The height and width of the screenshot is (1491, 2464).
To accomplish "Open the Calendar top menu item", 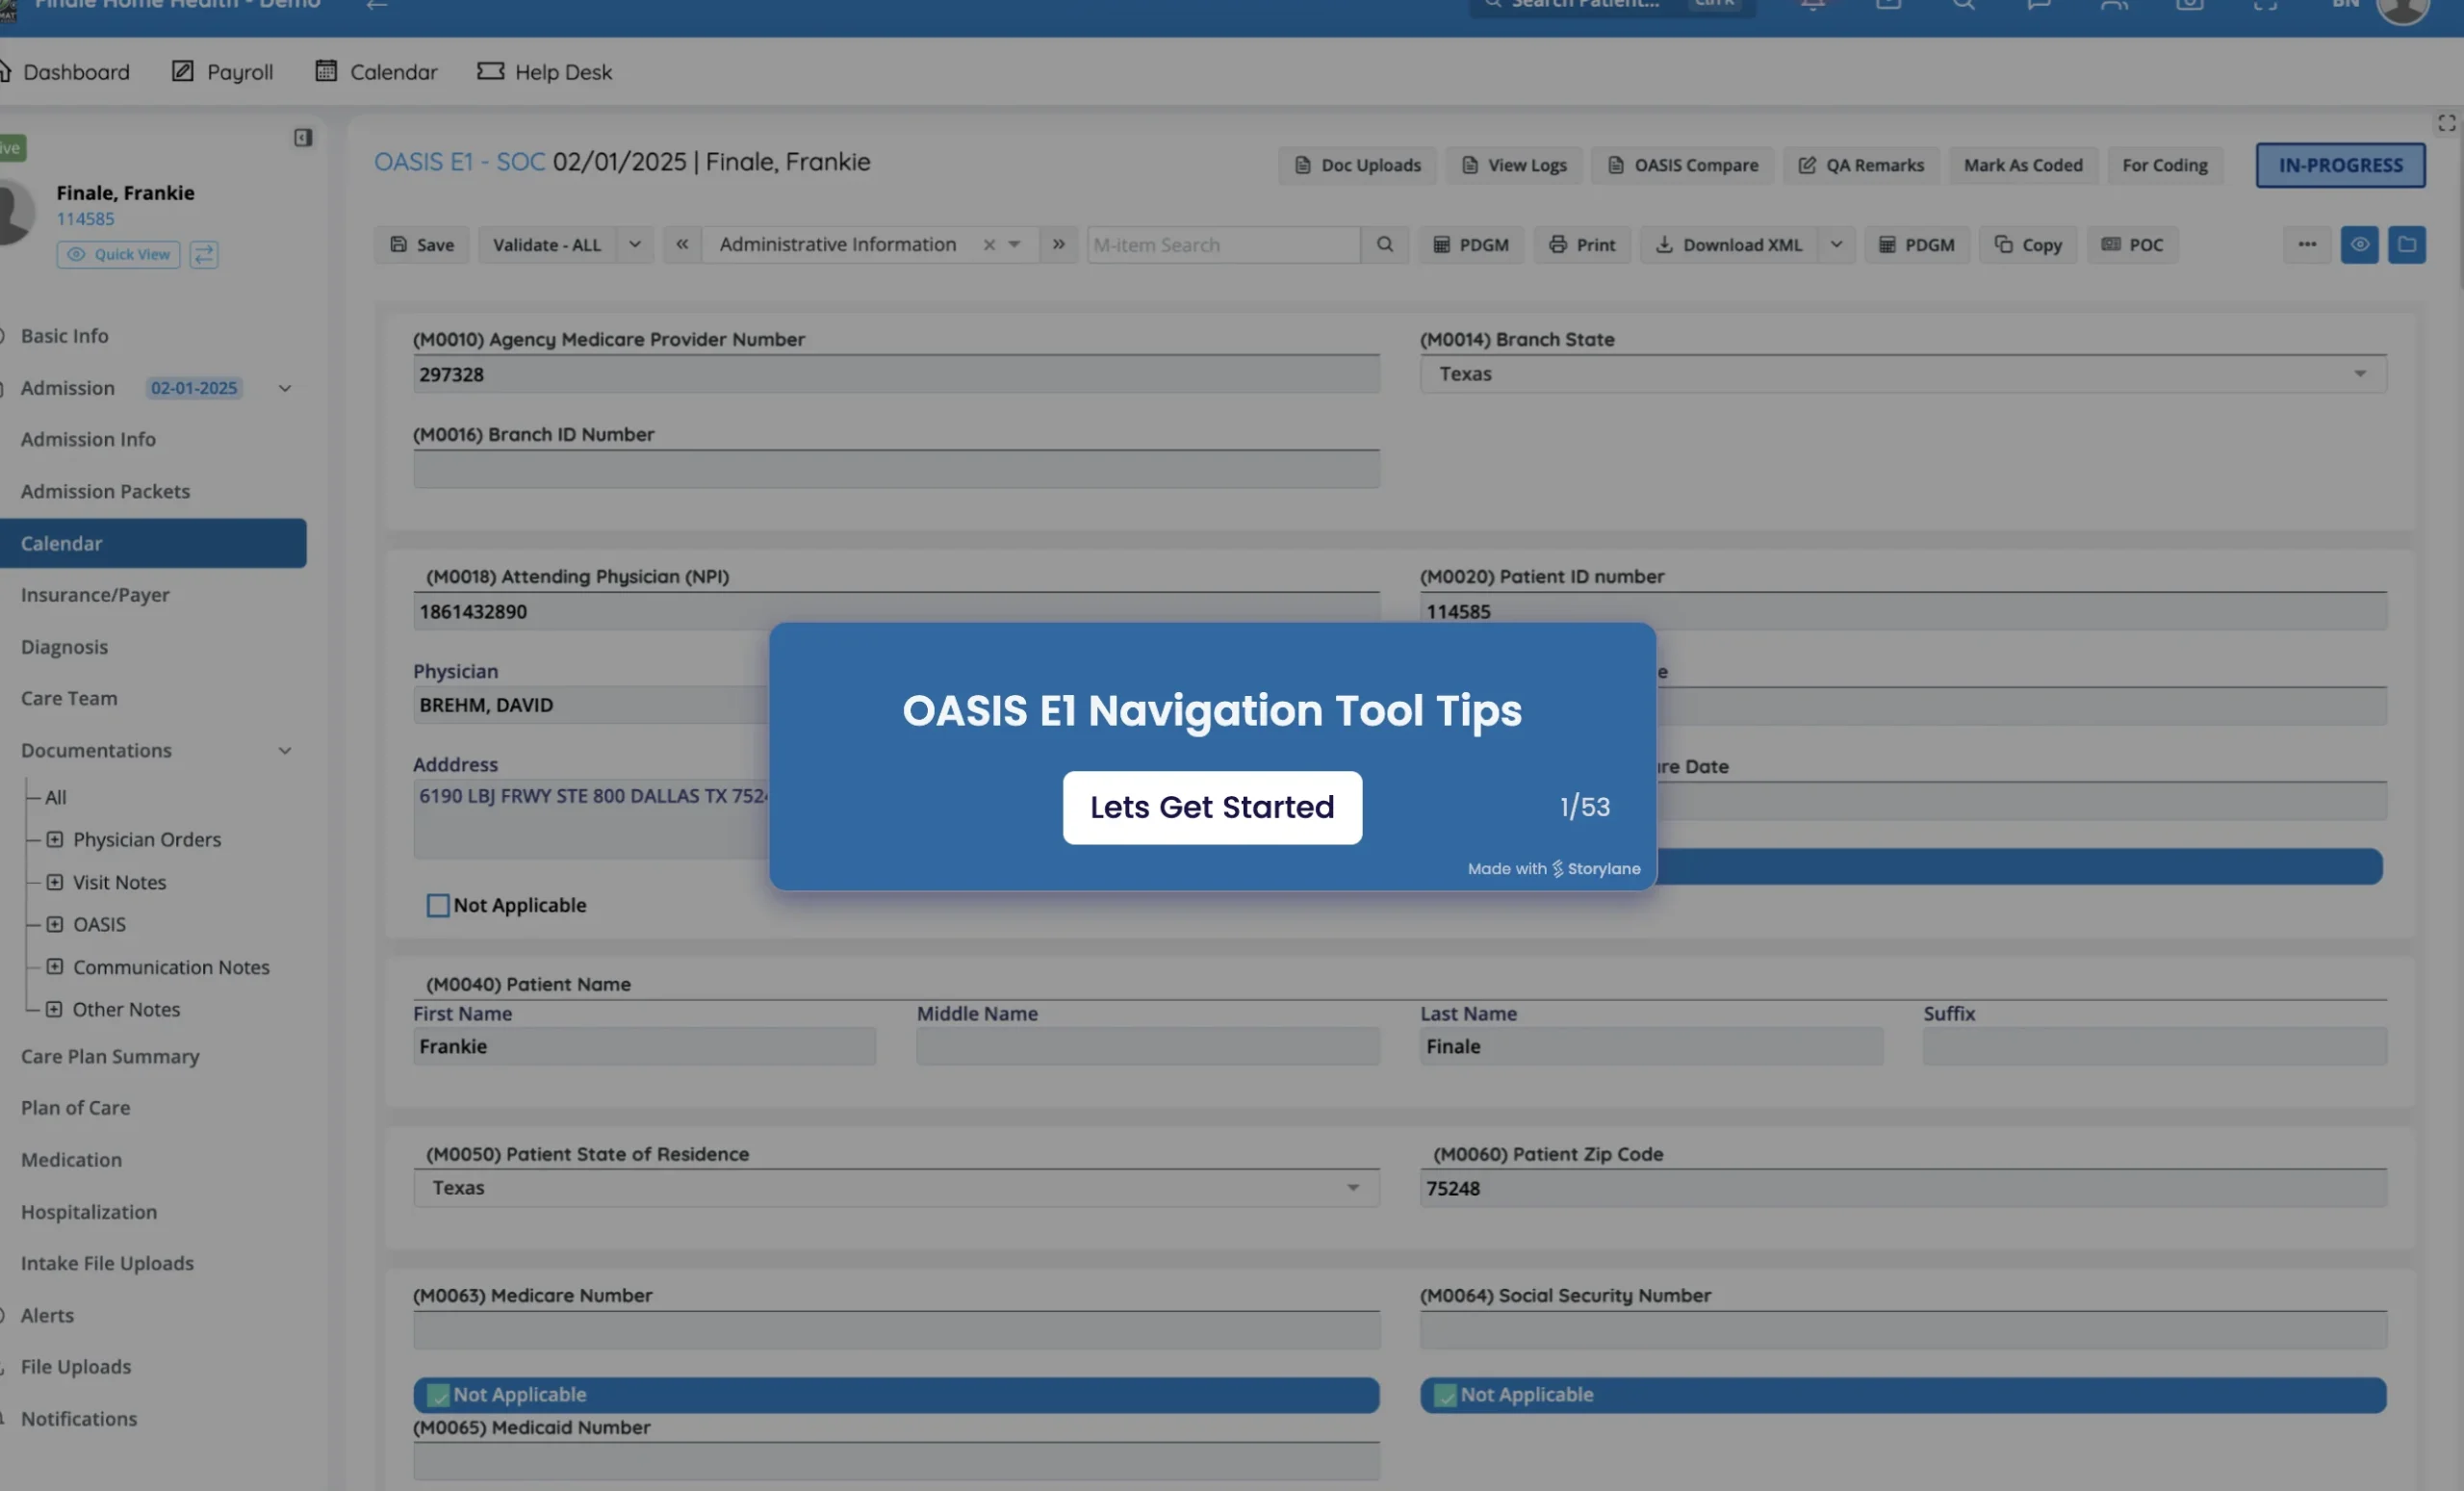I will [x=376, y=72].
